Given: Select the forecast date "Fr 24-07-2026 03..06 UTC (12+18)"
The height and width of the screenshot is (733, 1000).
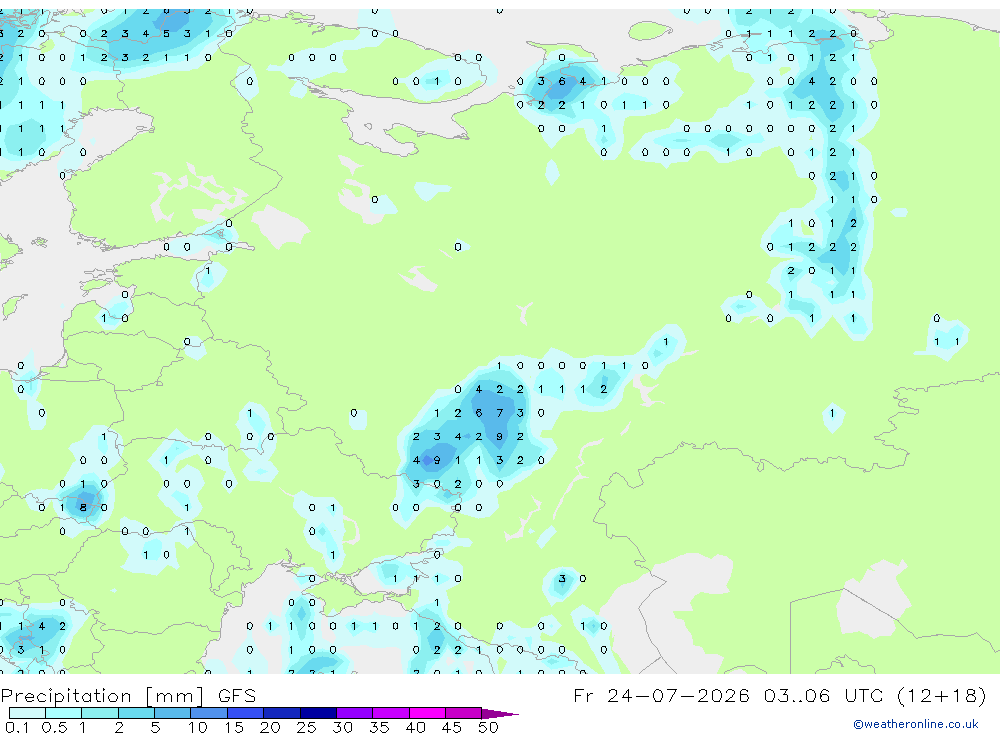Looking at the screenshot, I should point(779,695).
